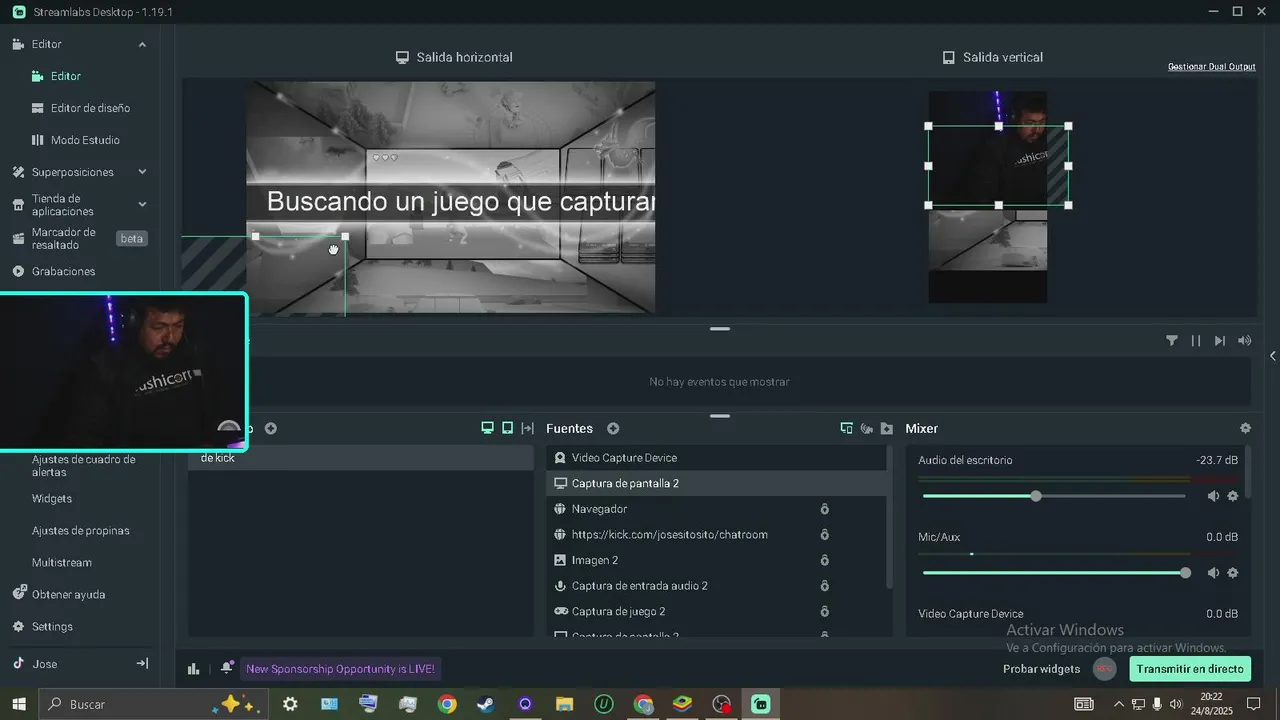
Task: Click Transmitir en directo button
Action: point(1190,669)
